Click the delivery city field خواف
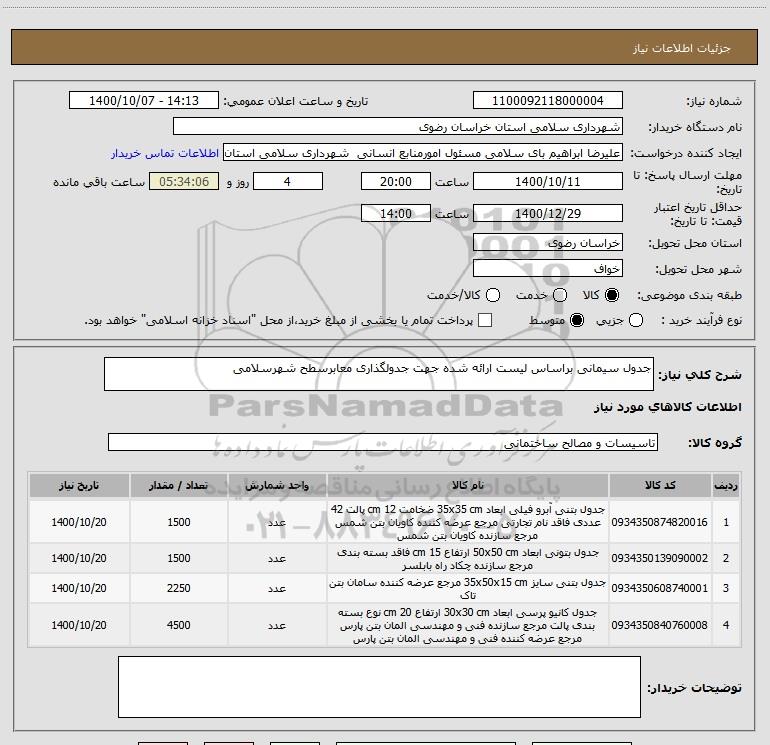Image resolution: width=770 pixels, height=745 pixels. point(548,269)
